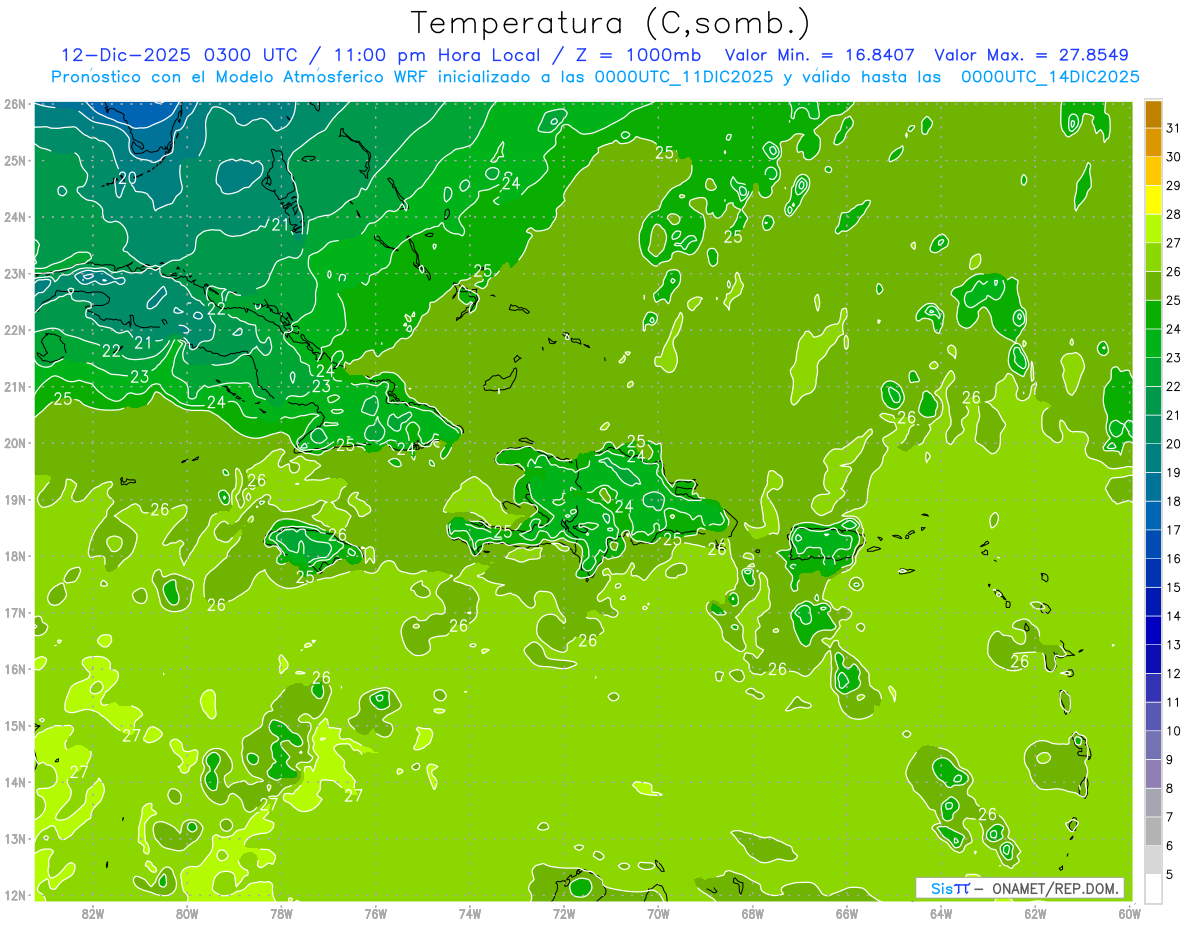This screenshot has height=927, width=1200.
Task: Click the '80W' longitude axis label
Action: pyautogui.click(x=187, y=913)
